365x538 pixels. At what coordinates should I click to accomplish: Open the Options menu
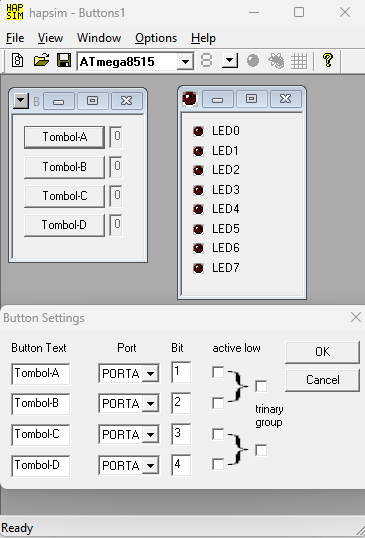tap(156, 38)
